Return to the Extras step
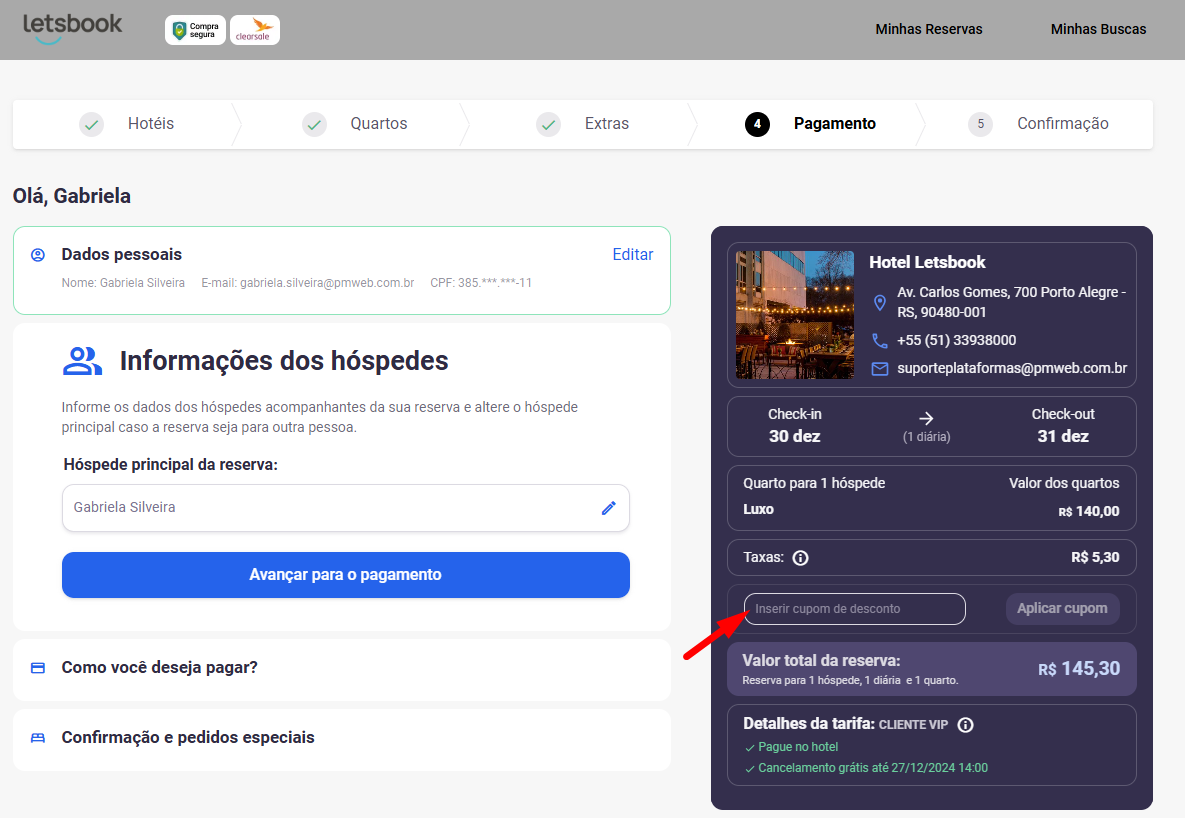The height and width of the screenshot is (818, 1185). 607,124
